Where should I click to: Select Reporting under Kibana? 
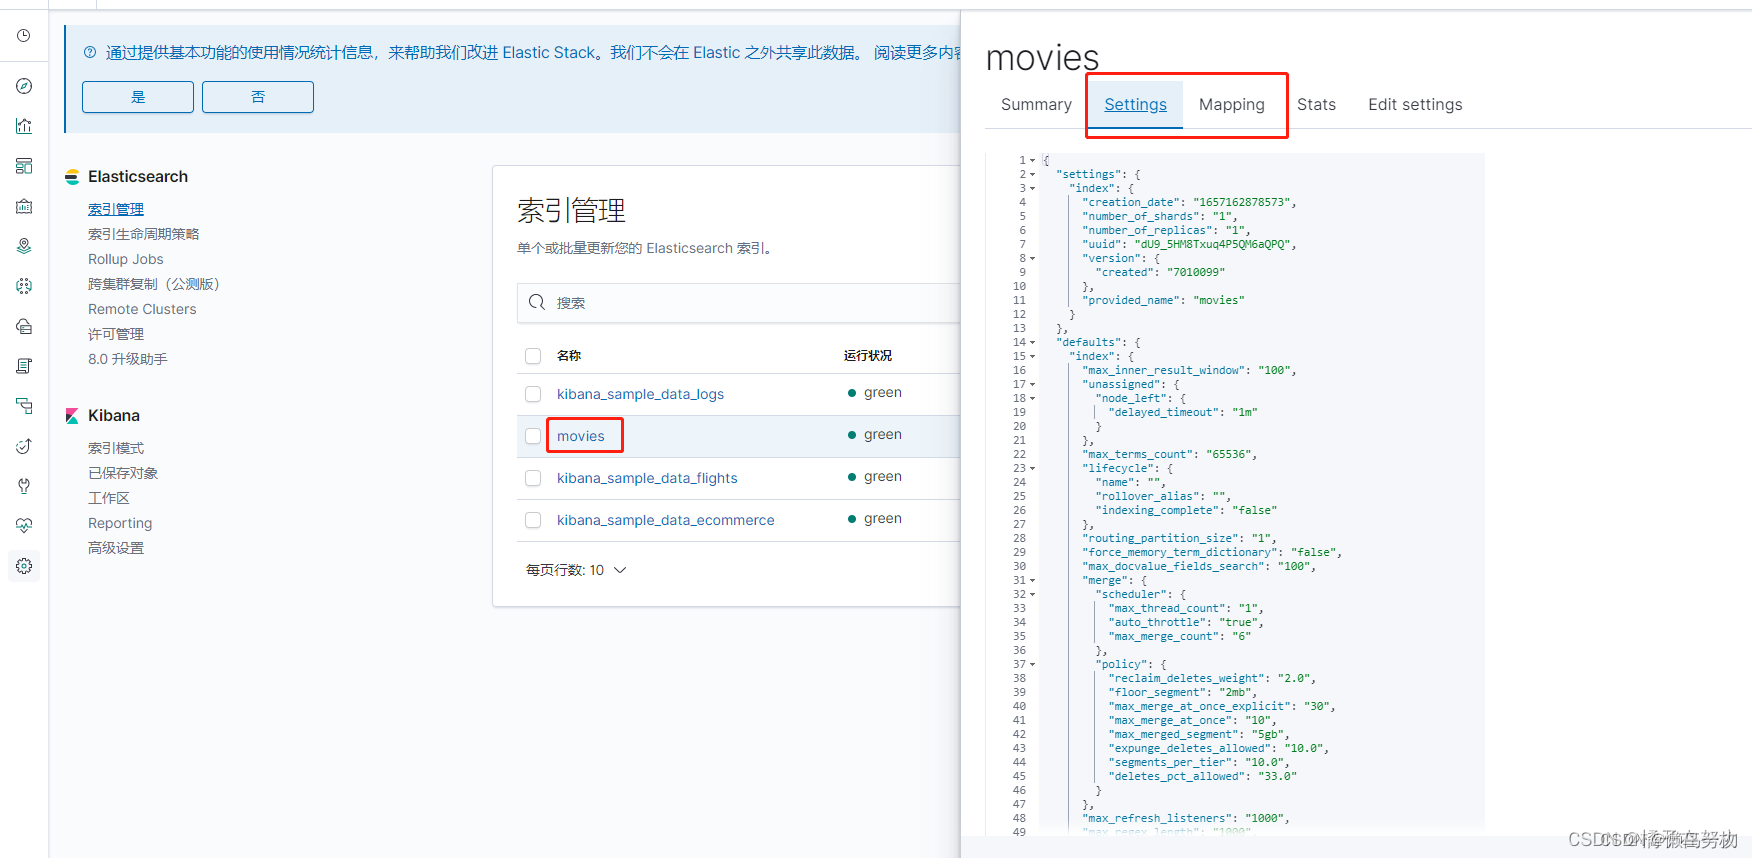[120, 523]
